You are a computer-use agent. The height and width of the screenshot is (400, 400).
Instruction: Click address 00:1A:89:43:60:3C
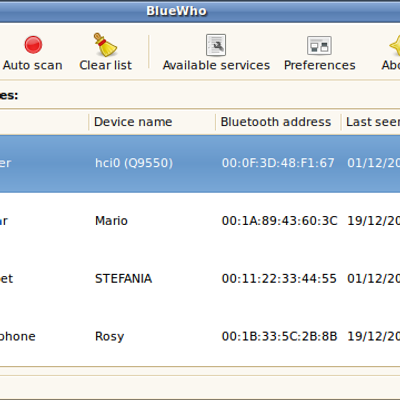point(279,221)
